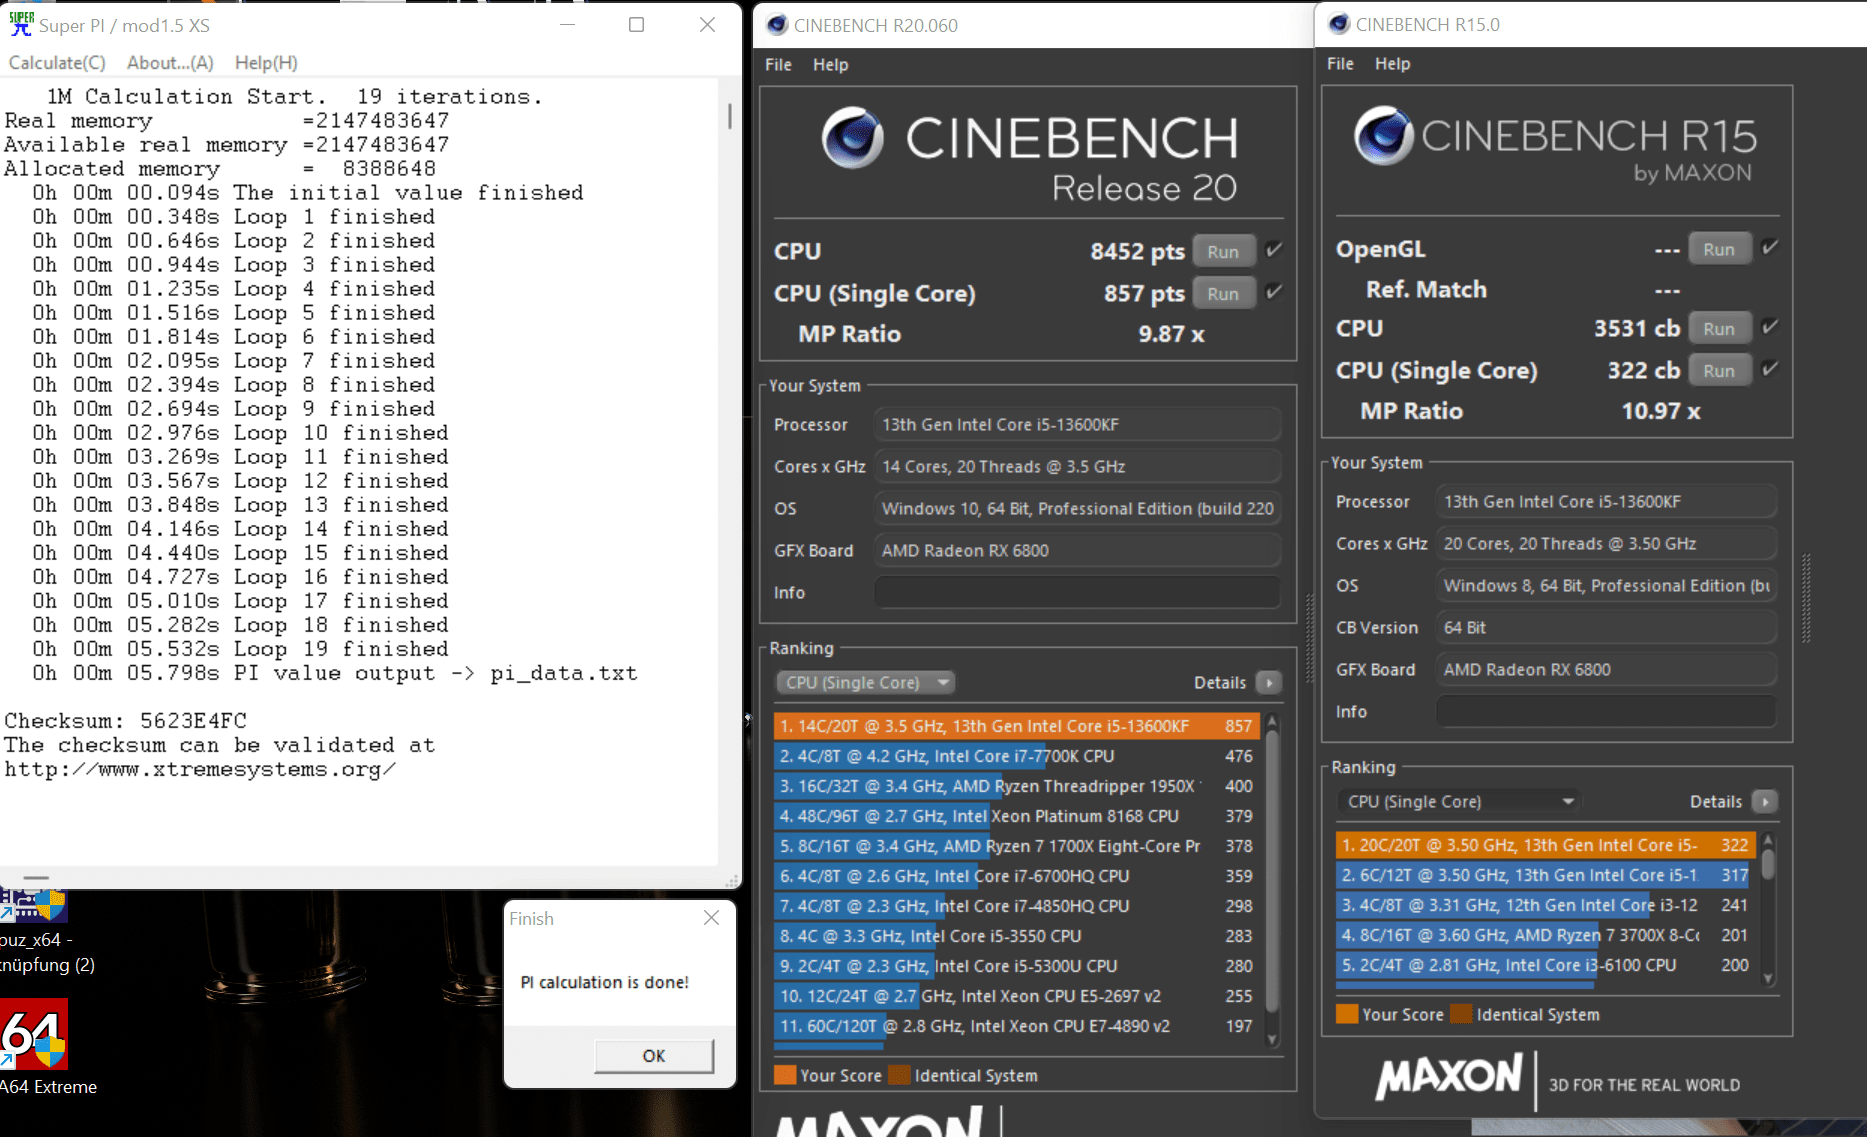Screen dimensions: 1867x1137
Task: Click the Info field in Cinebench R20
Action: click(1077, 592)
